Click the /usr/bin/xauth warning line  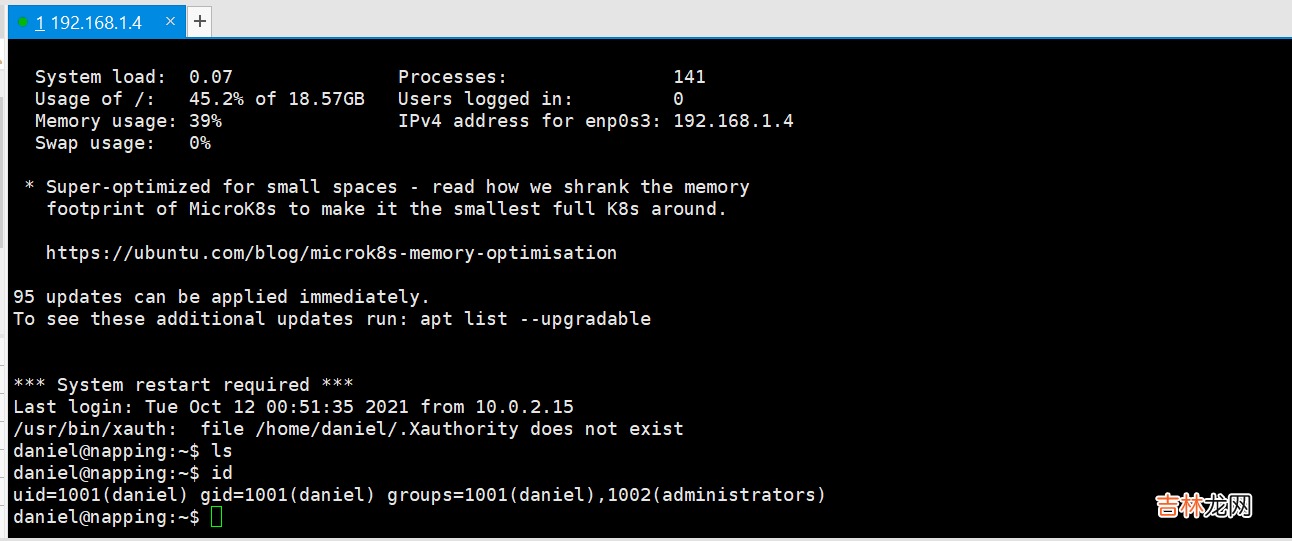point(348,429)
